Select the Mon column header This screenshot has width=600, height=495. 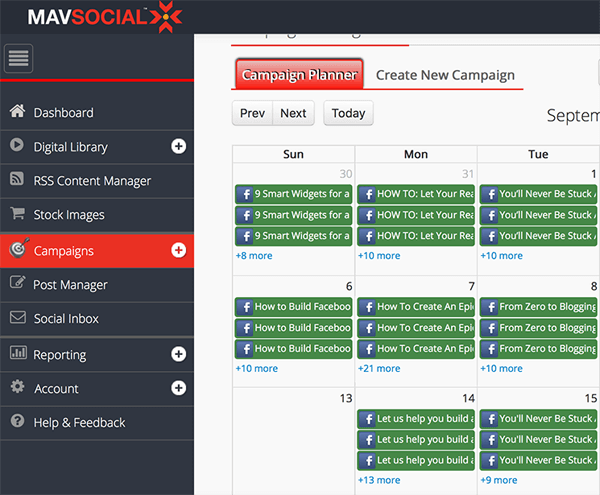pyautogui.click(x=416, y=154)
